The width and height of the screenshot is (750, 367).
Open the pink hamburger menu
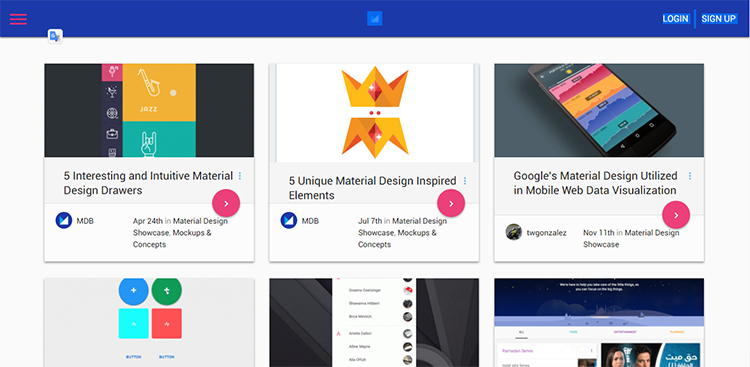click(18, 19)
